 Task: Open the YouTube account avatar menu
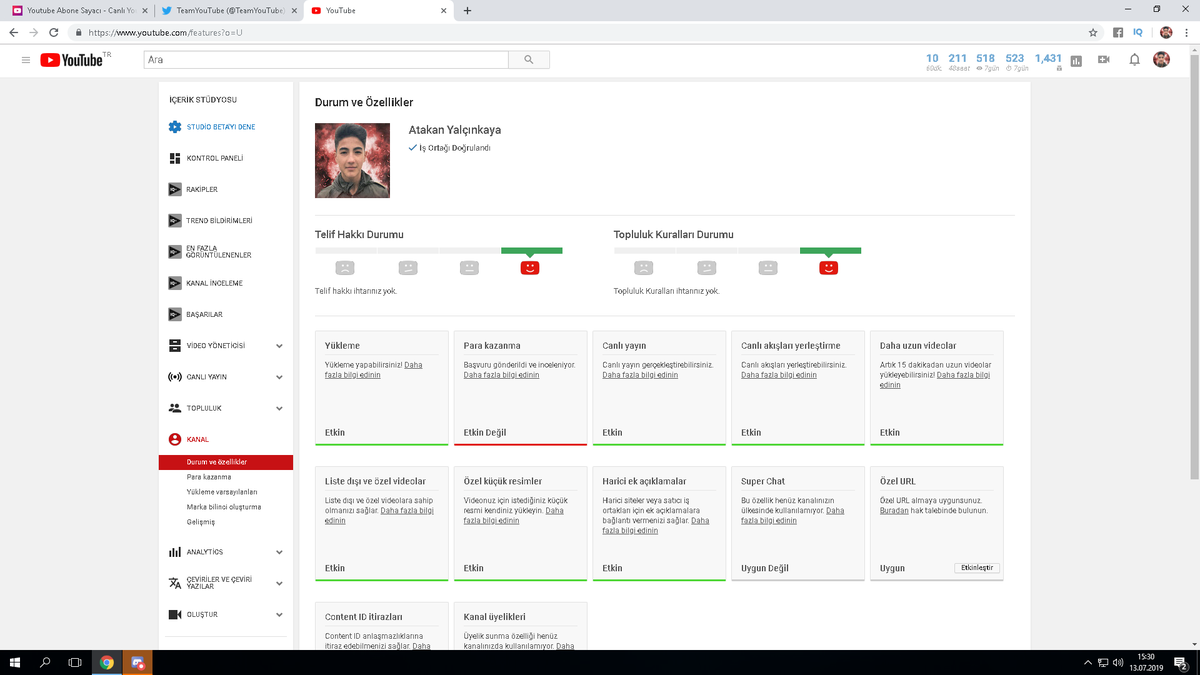(x=1161, y=60)
